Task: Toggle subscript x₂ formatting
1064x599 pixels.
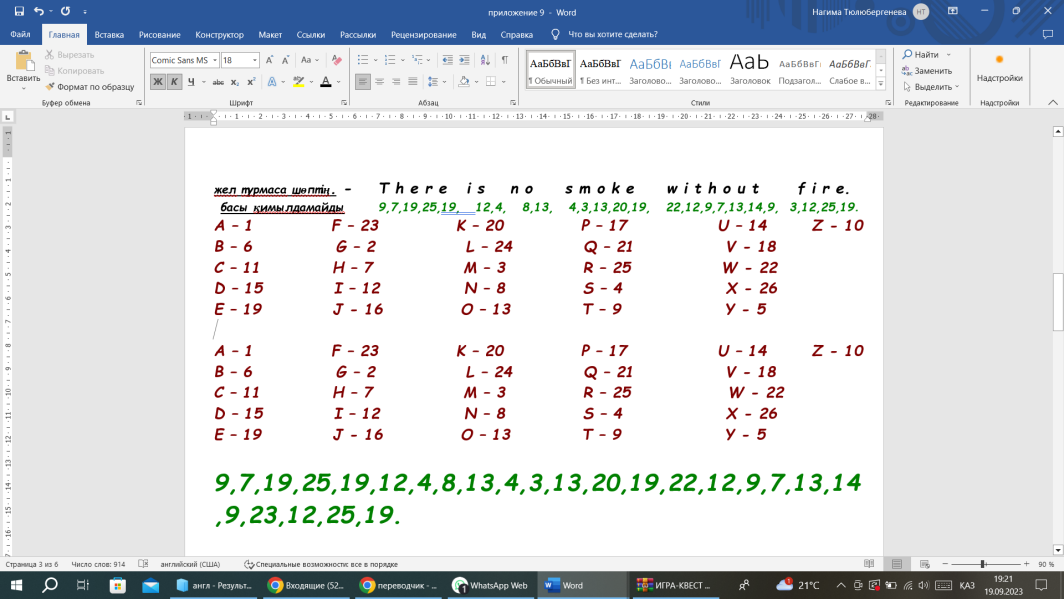Action: tap(235, 81)
